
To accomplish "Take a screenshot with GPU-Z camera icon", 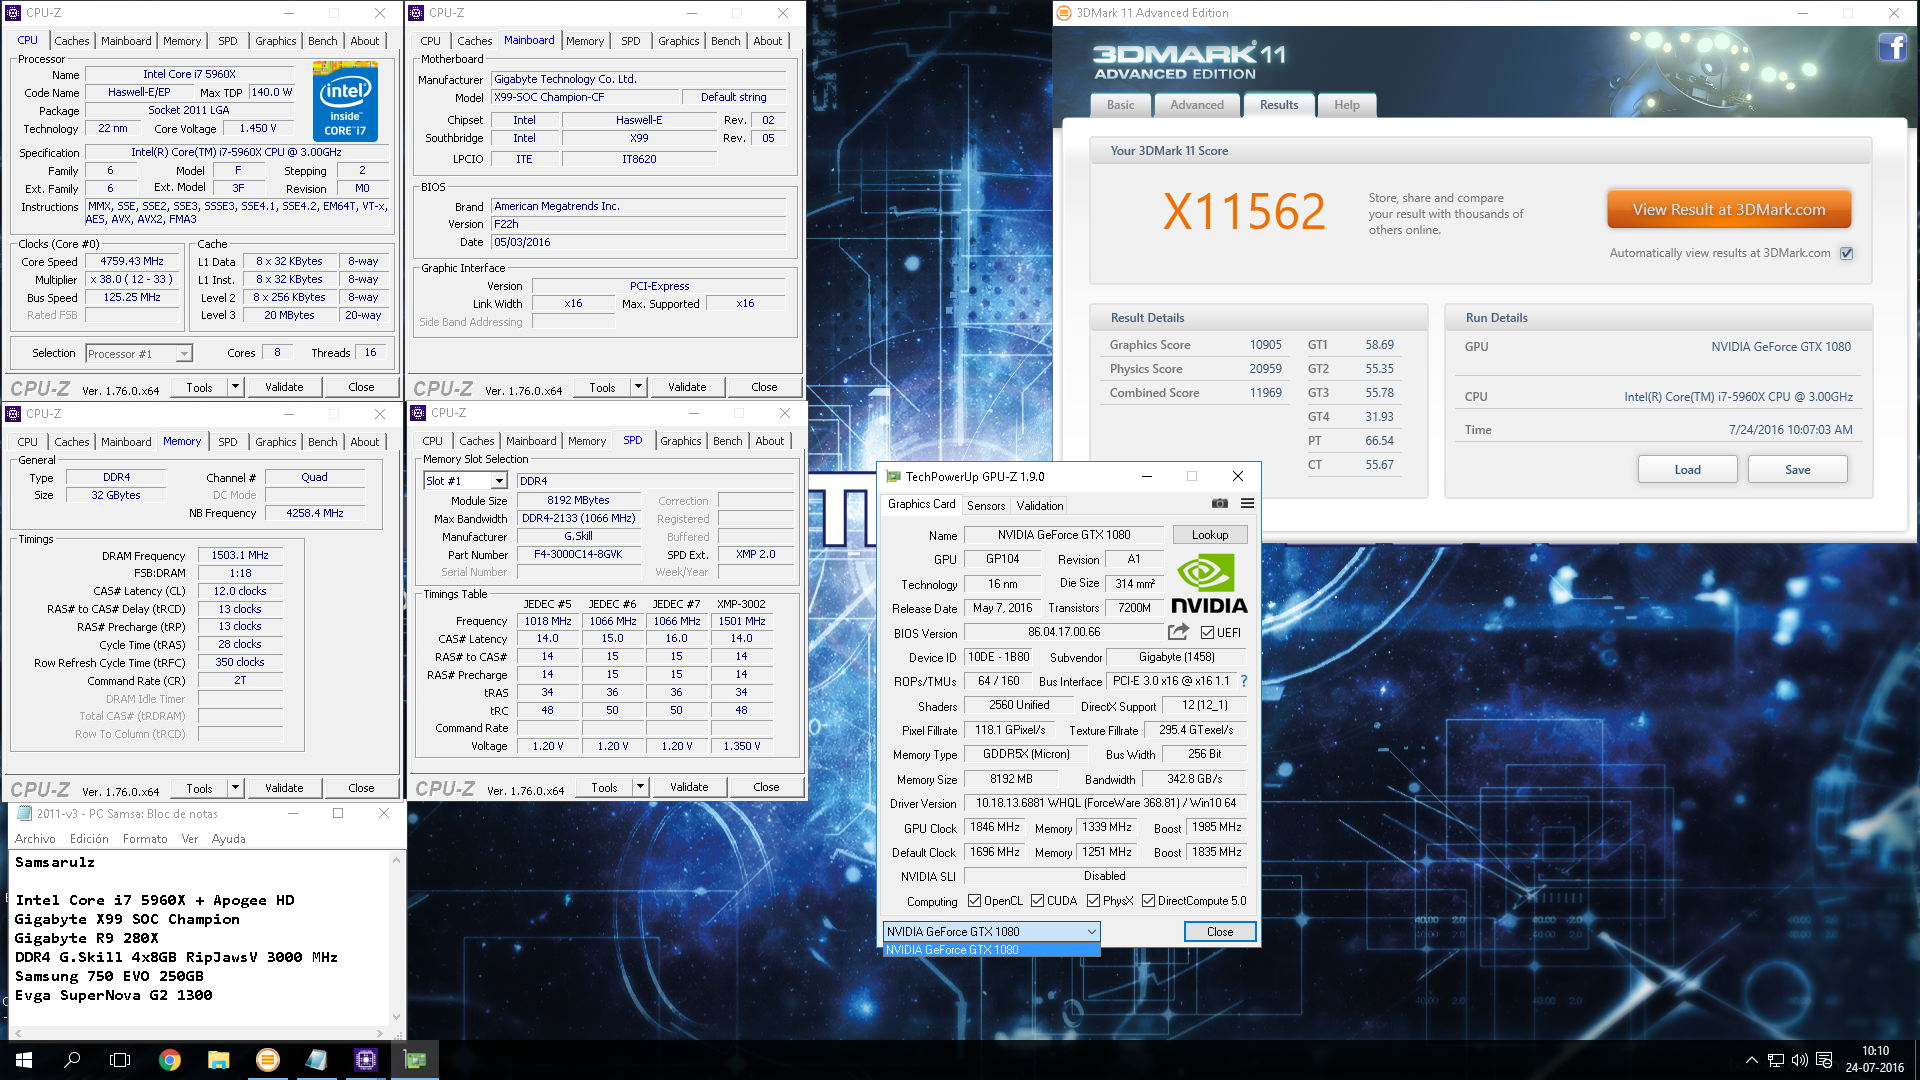I will (1219, 504).
